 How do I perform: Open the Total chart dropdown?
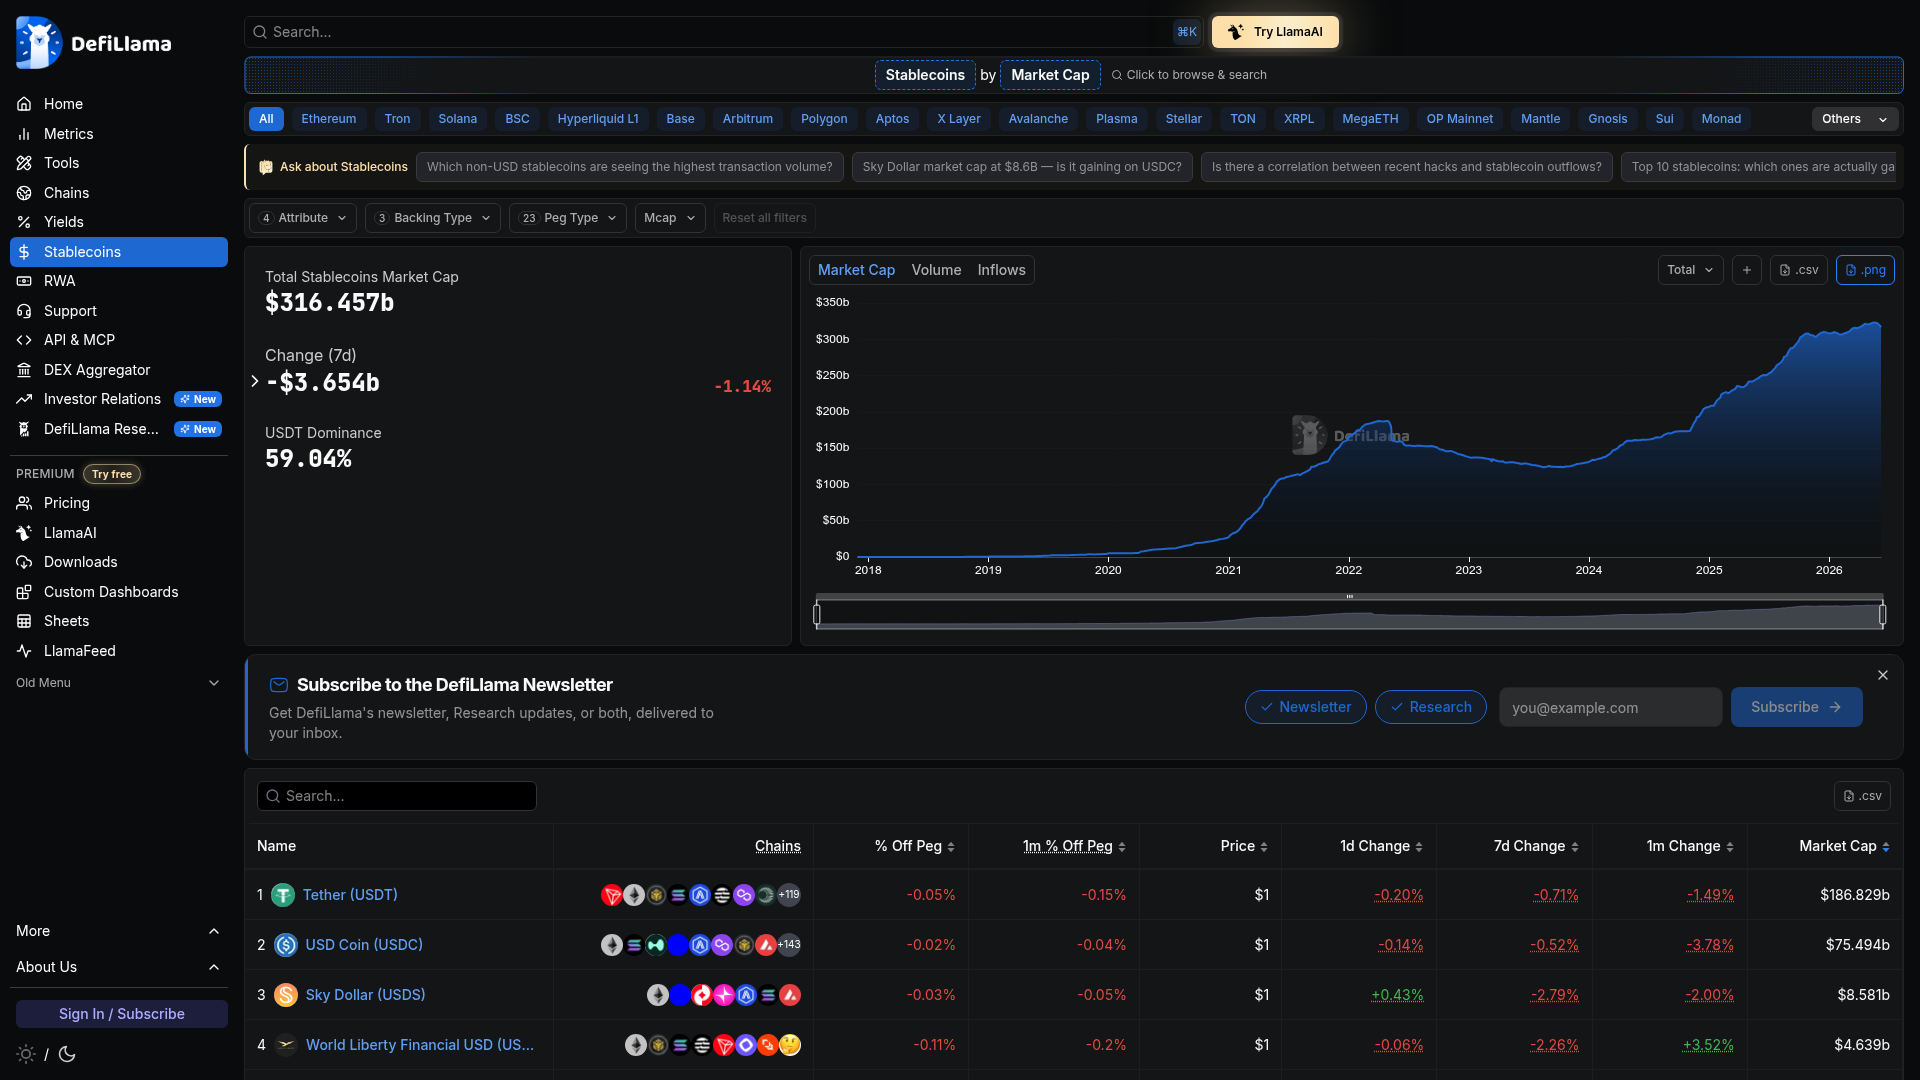(1690, 270)
